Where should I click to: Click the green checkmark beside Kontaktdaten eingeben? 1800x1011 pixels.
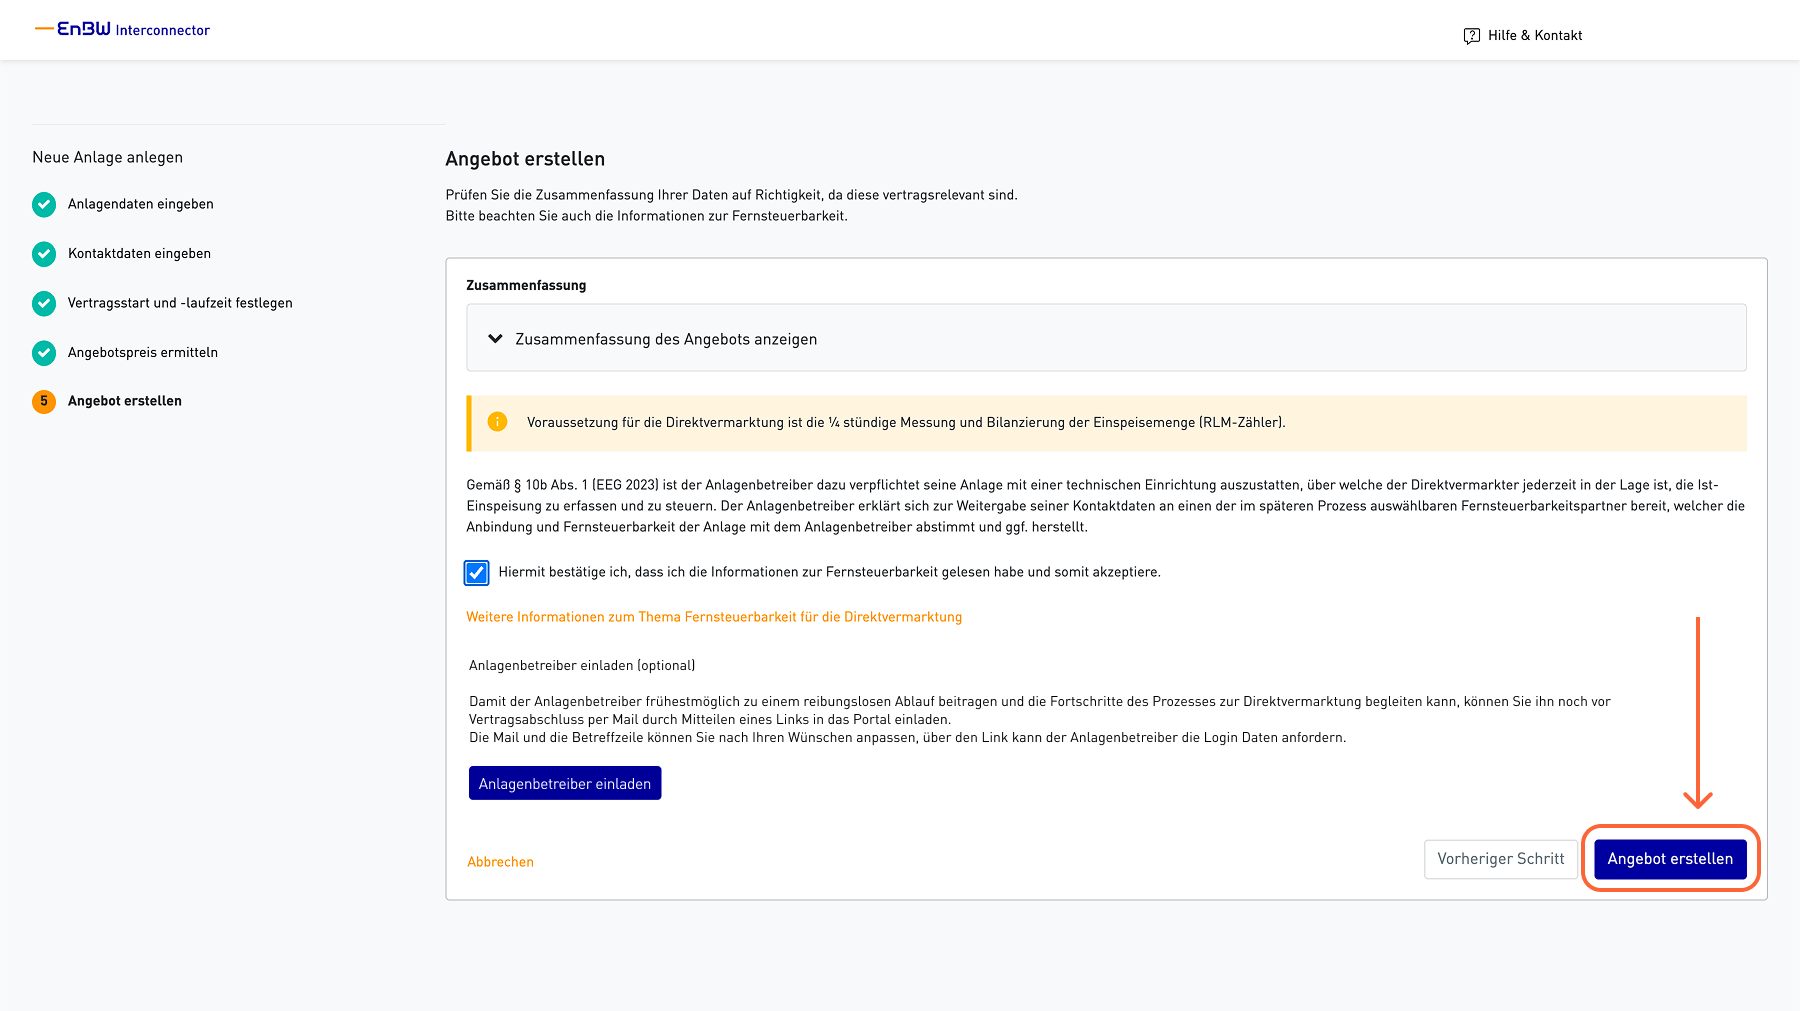coord(44,254)
